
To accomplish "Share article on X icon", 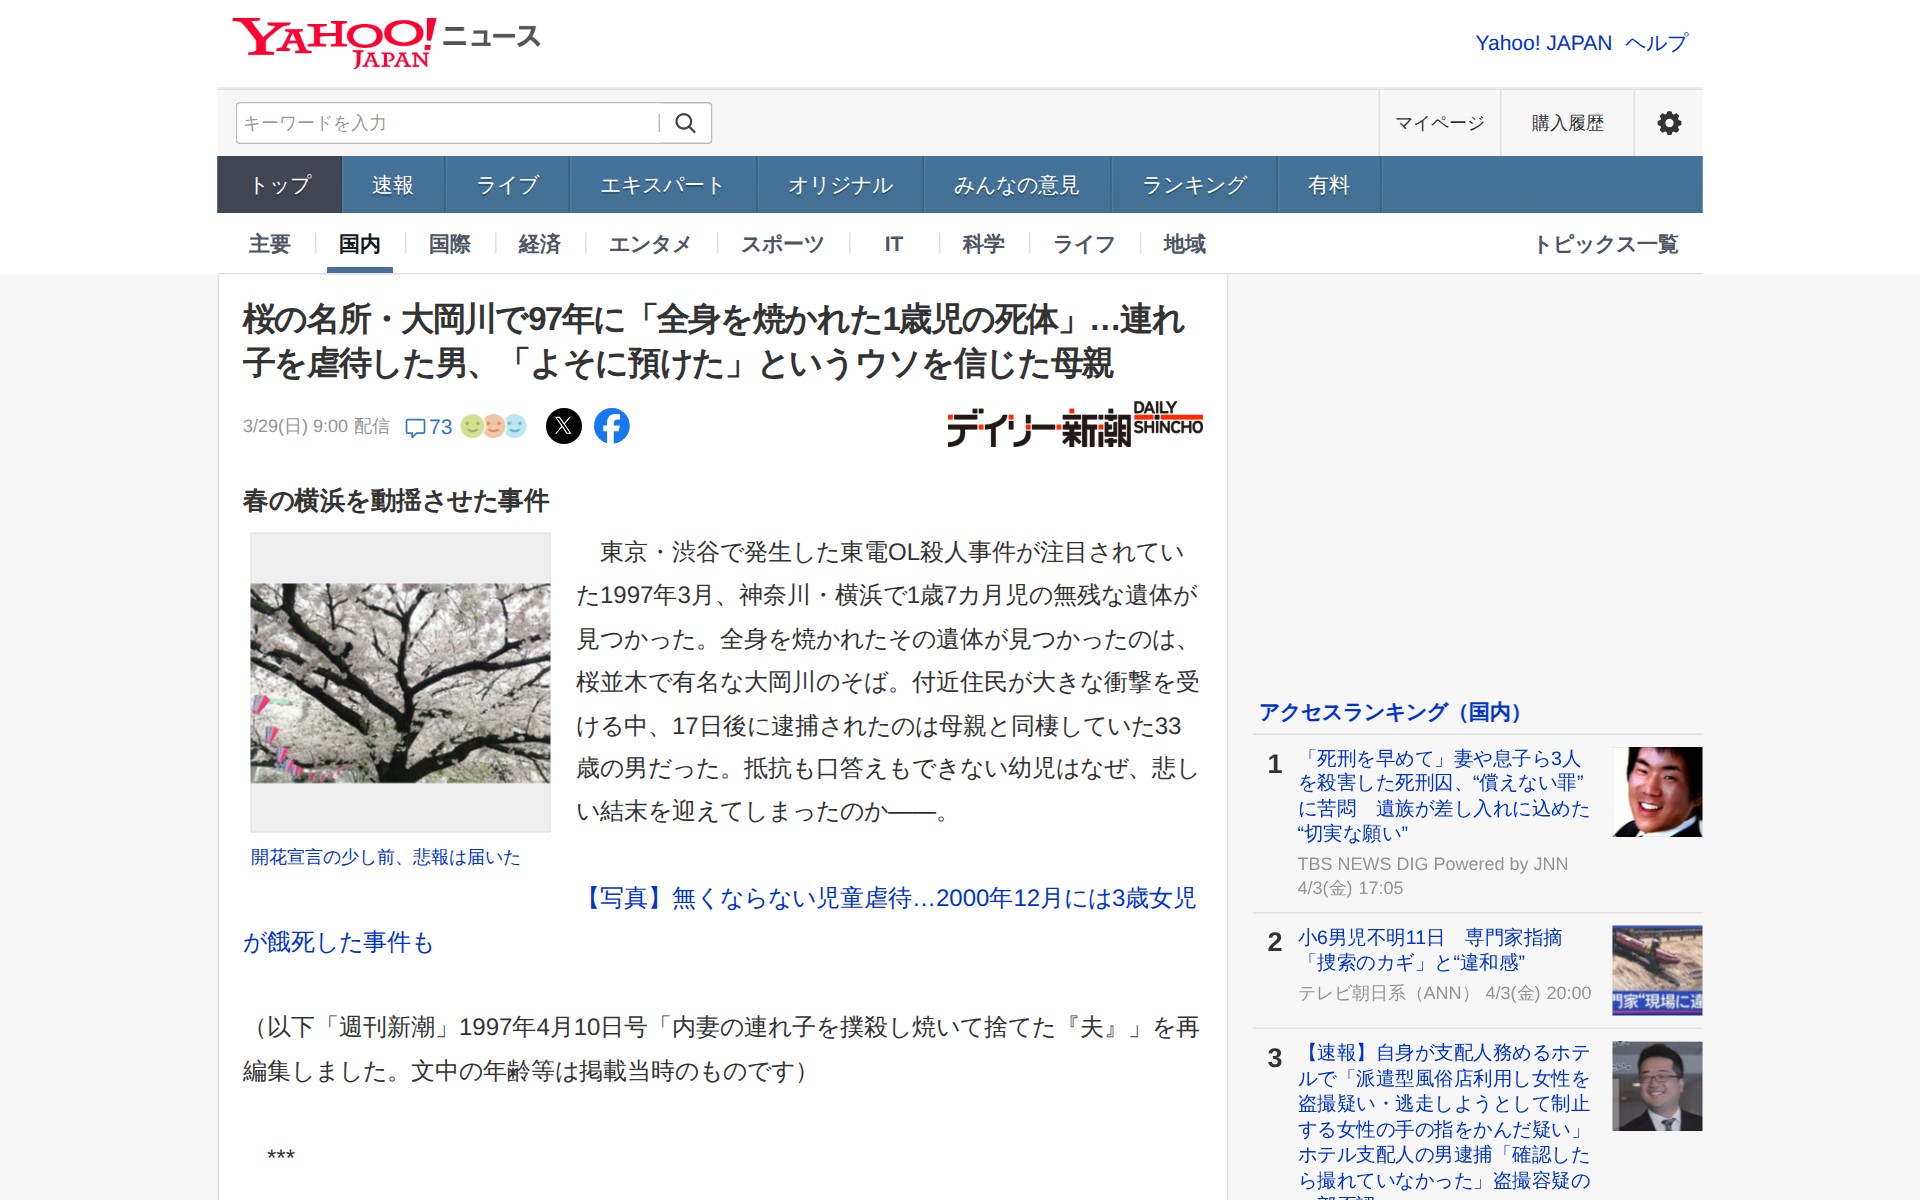I will point(564,426).
